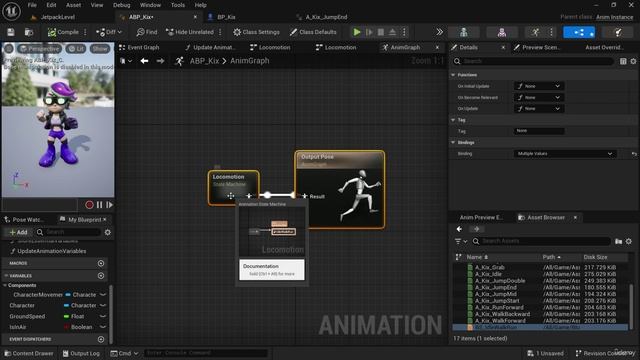
Task: Open My Blueprint settings gear
Action: (x=108, y=232)
